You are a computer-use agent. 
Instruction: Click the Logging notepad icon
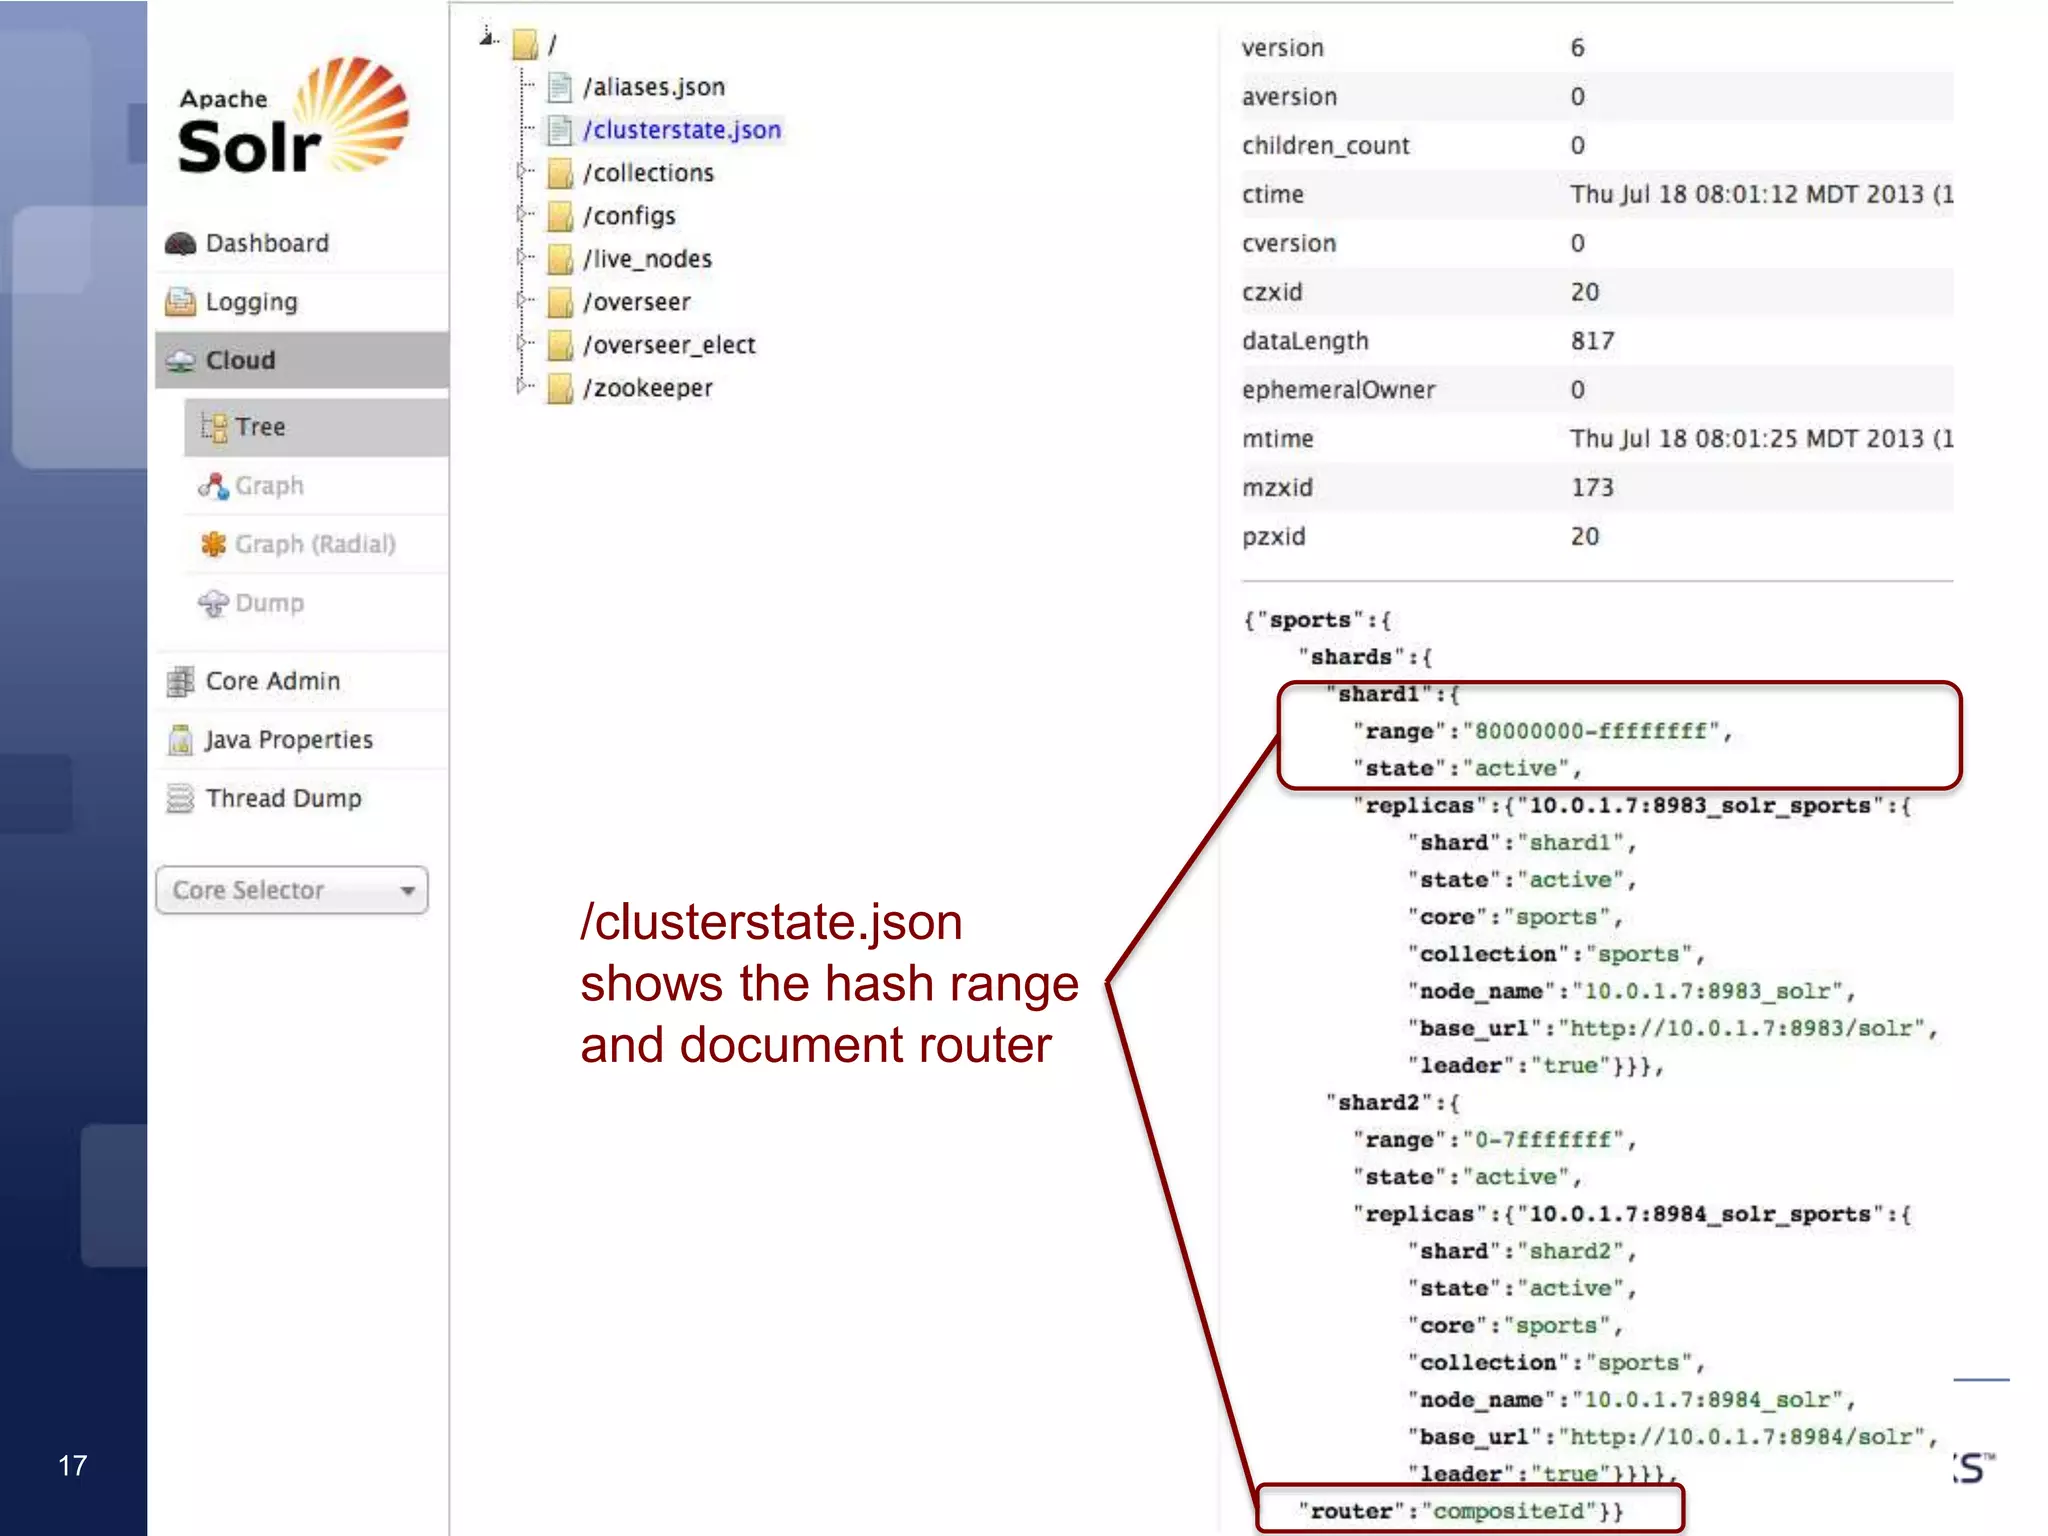coord(180,301)
